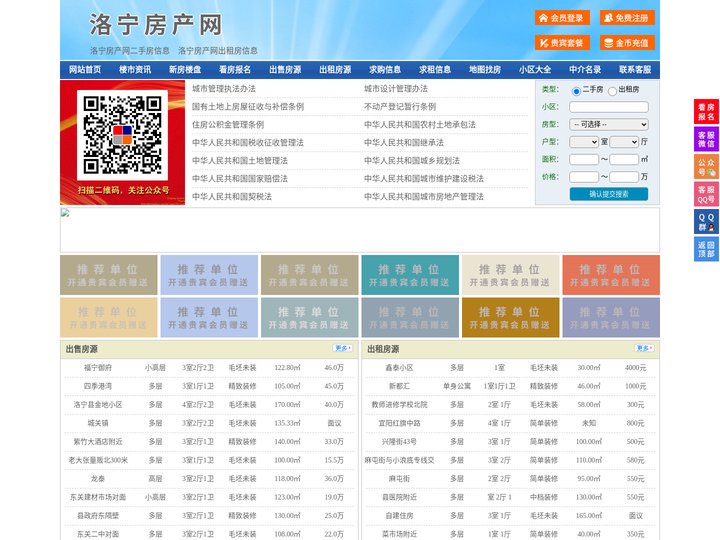Image resolution: width=720 pixels, height=540 pixels.
Task: Select the 二手房 radio button
Action: tap(576, 91)
